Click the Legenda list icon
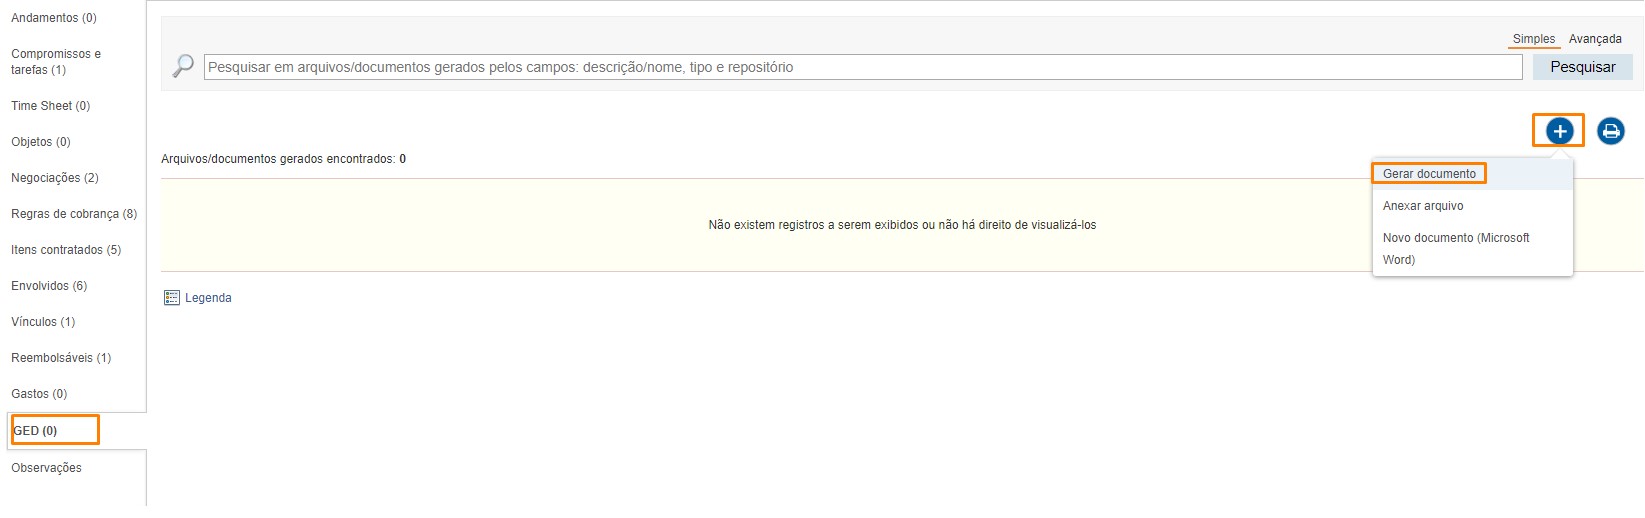The width and height of the screenshot is (1645, 518). [x=171, y=298]
